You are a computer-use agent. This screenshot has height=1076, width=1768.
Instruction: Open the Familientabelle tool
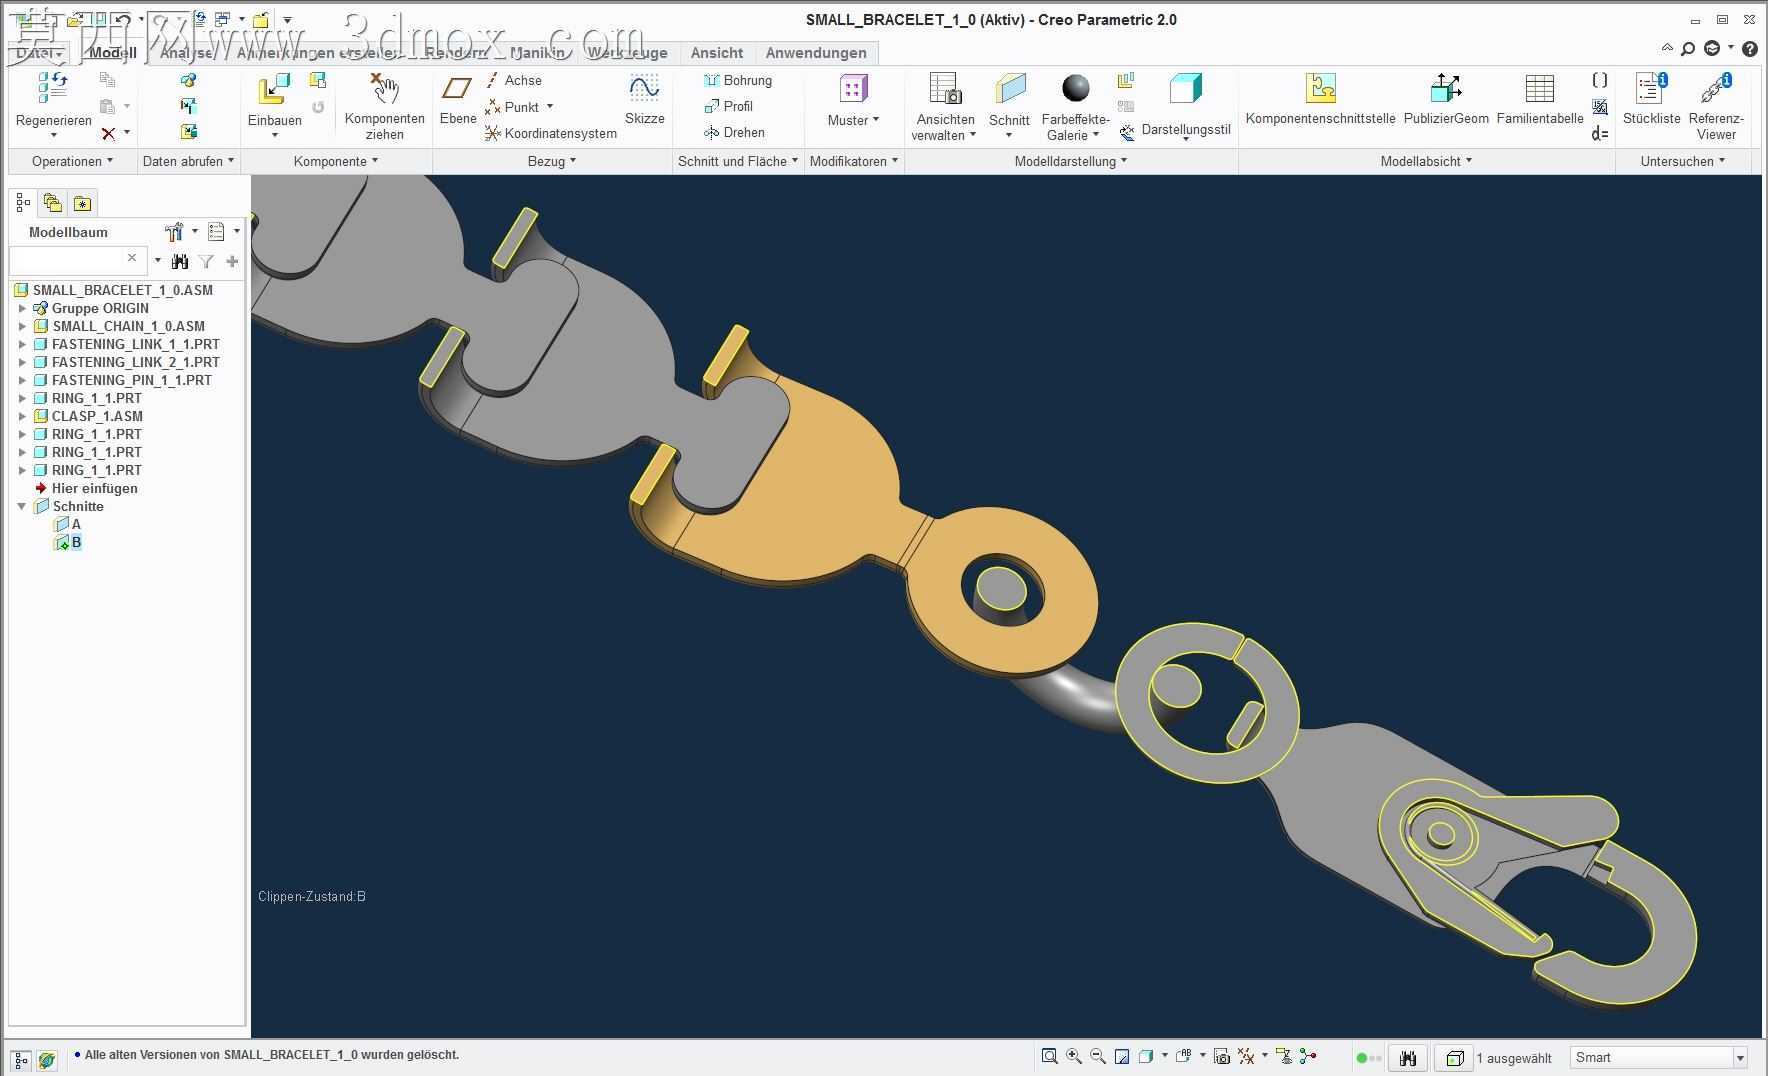tap(1539, 89)
